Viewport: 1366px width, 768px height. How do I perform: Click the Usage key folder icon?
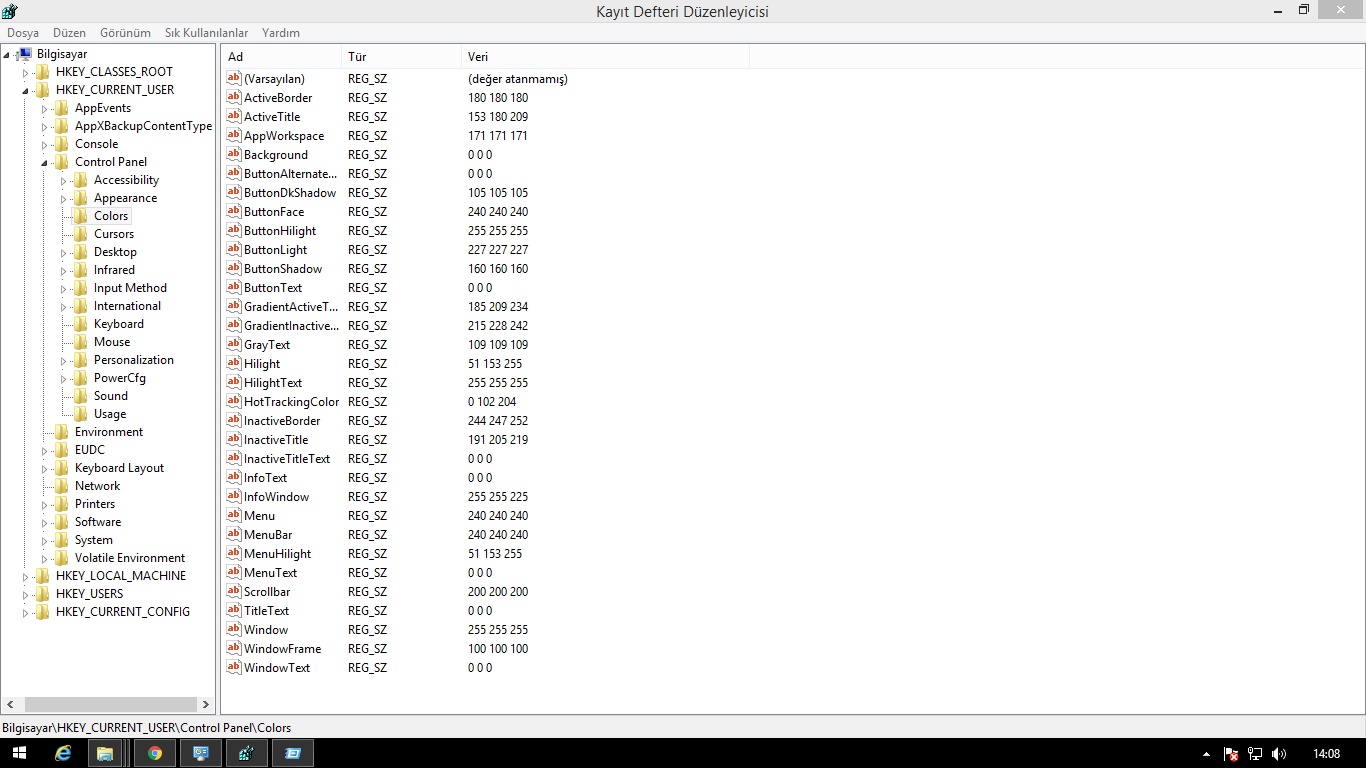tap(81, 414)
